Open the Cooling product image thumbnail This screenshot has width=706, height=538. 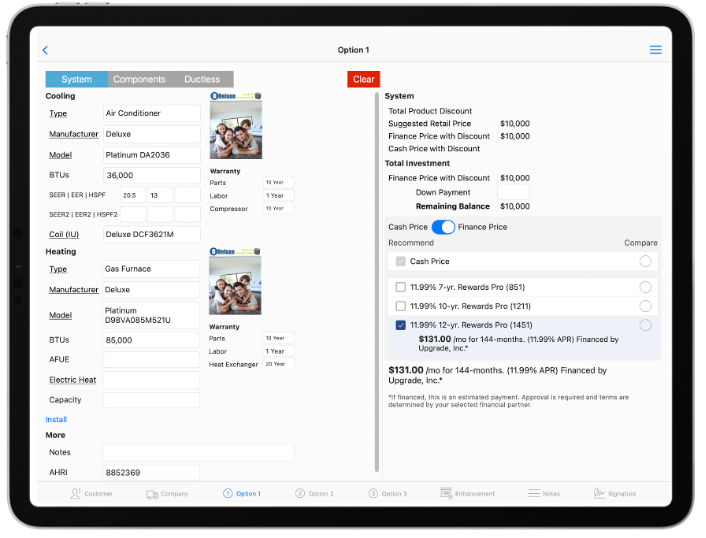point(236,126)
